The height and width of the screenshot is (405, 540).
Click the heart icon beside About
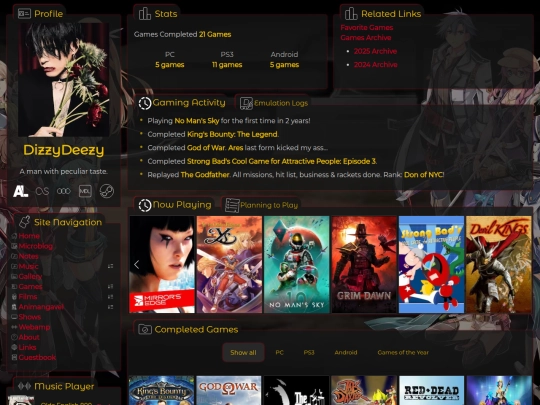[14, 337]
